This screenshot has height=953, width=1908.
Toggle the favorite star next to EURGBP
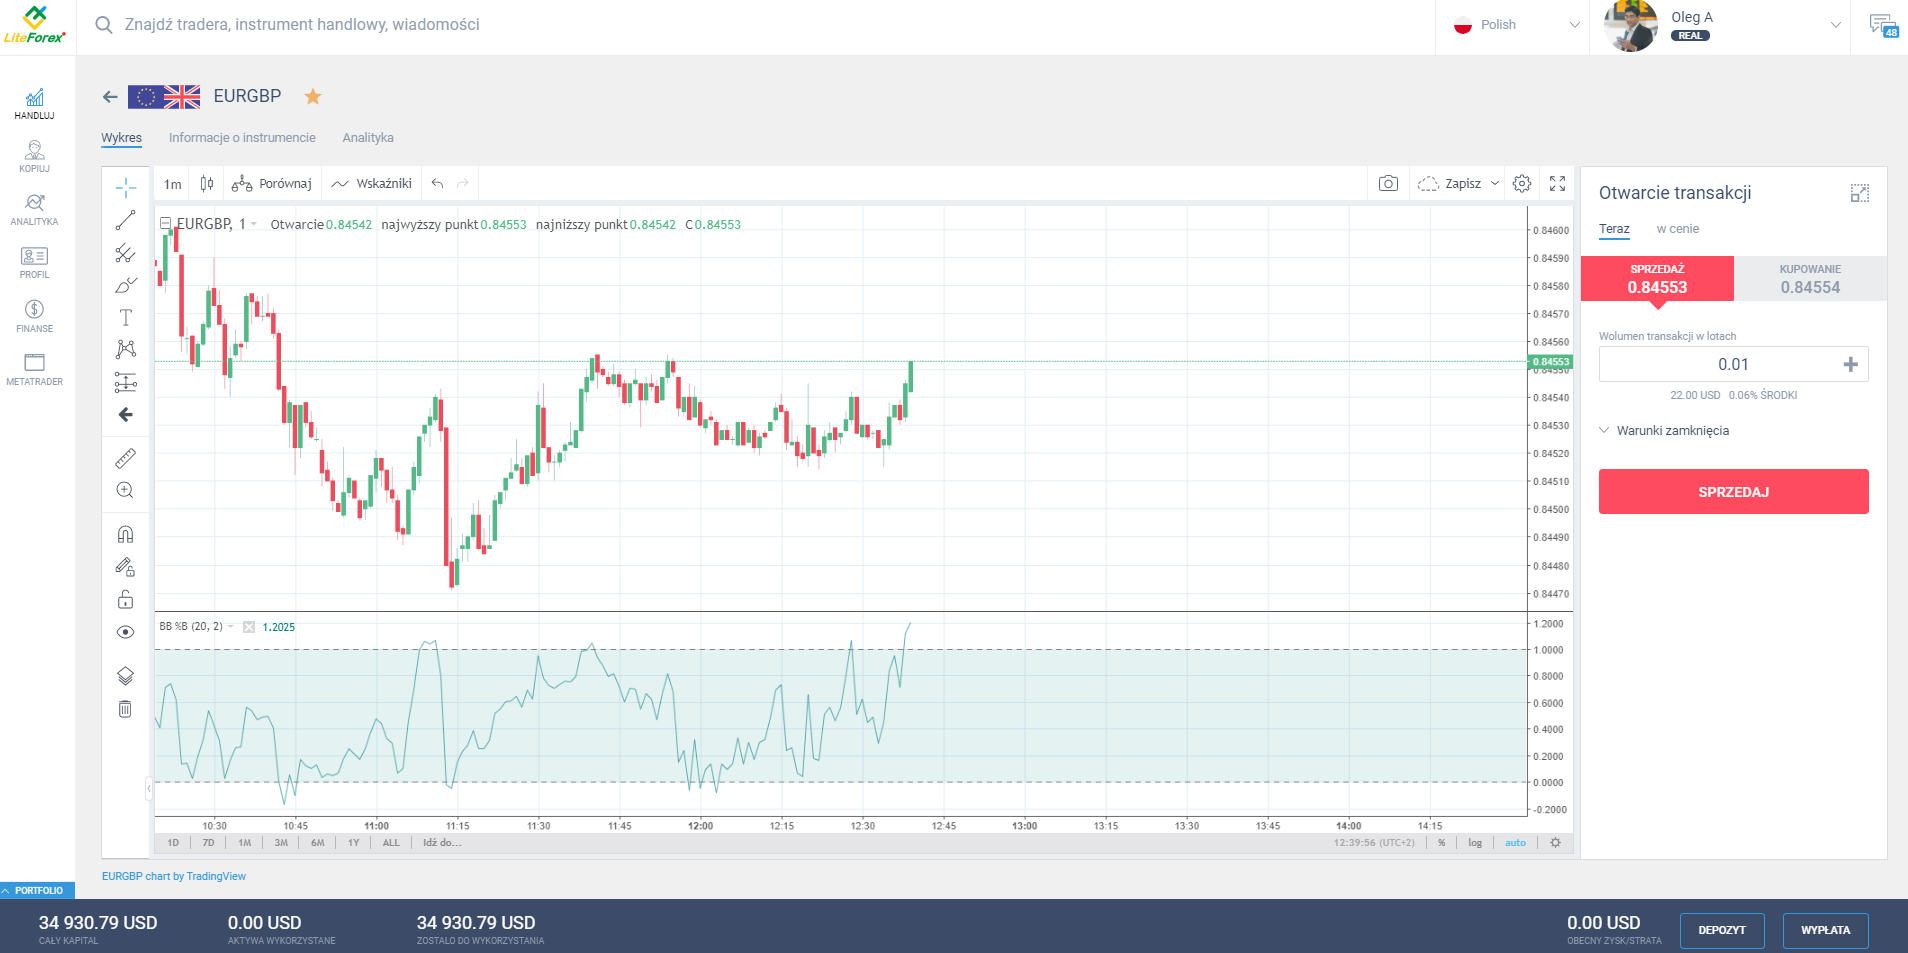313,96
